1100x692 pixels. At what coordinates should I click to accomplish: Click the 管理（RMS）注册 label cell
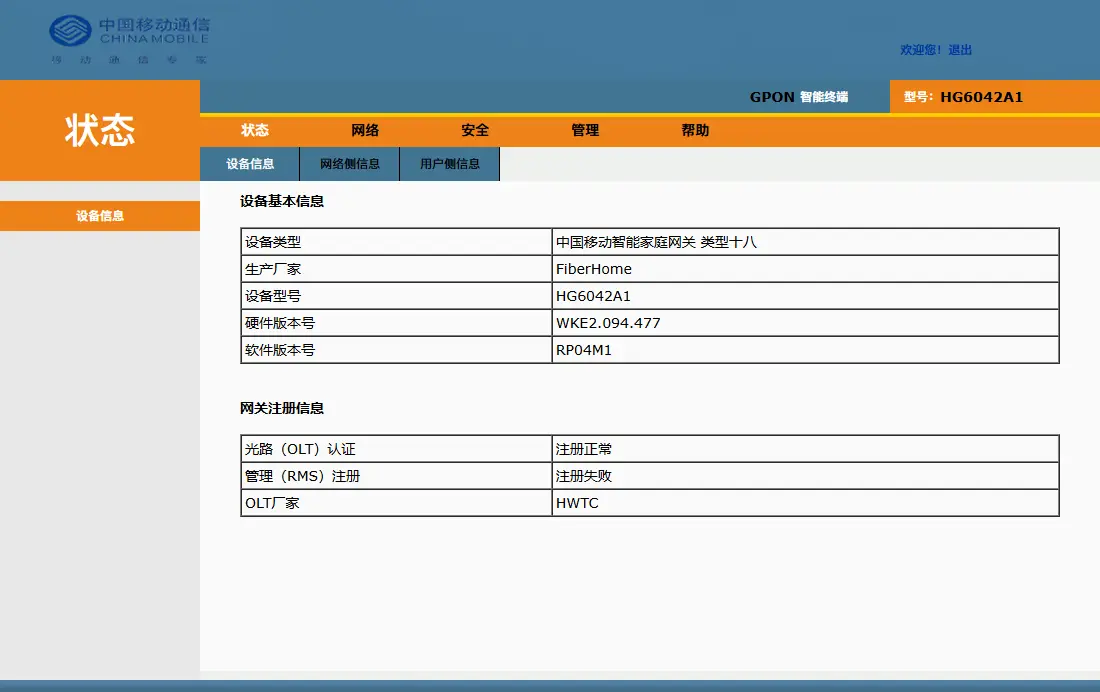click(x=396, y=476)
